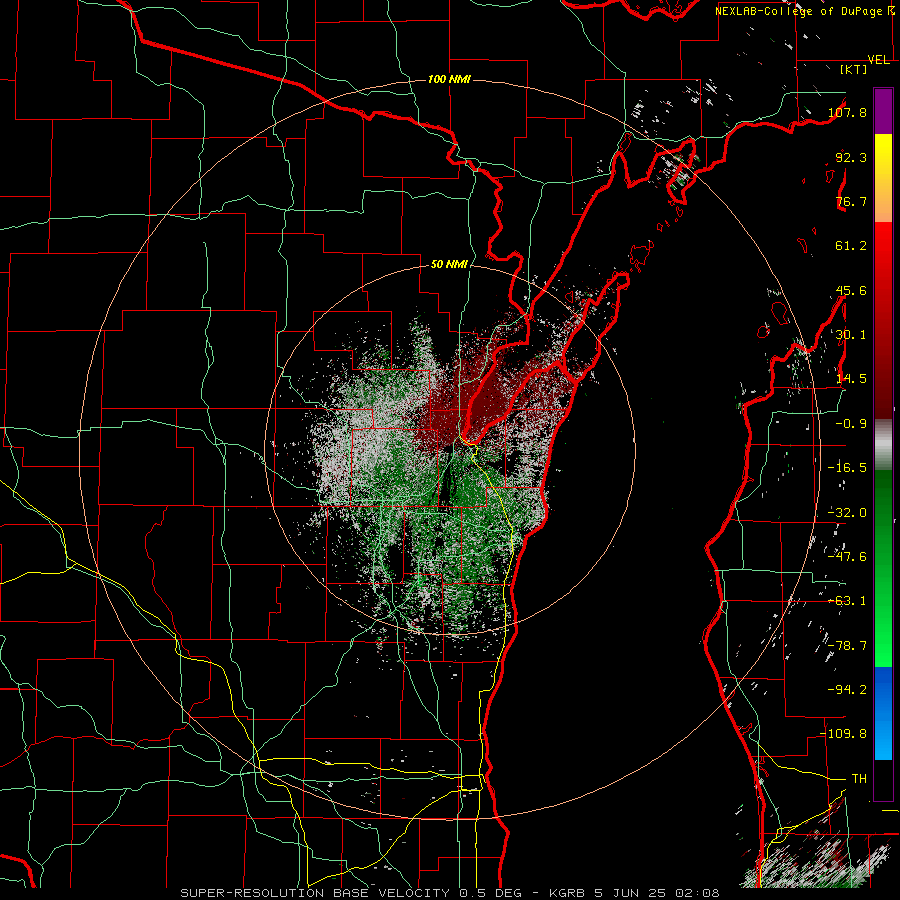The image size is (900, 900).
Task: Select the 107.8 value in velocity legend
Action: 847,112
